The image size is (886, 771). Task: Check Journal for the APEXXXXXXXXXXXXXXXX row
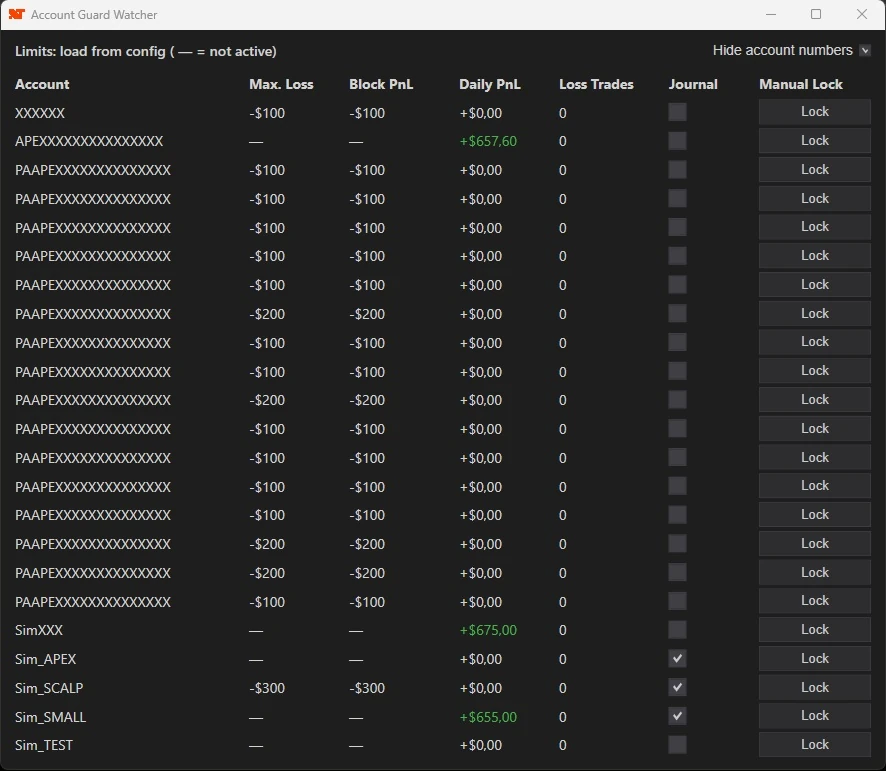pos(677,141)
